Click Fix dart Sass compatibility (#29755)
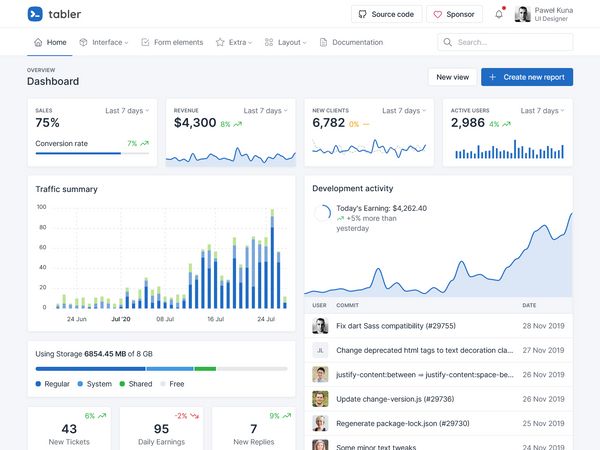This screenshot has width=600, height=450. click(396, 326)
